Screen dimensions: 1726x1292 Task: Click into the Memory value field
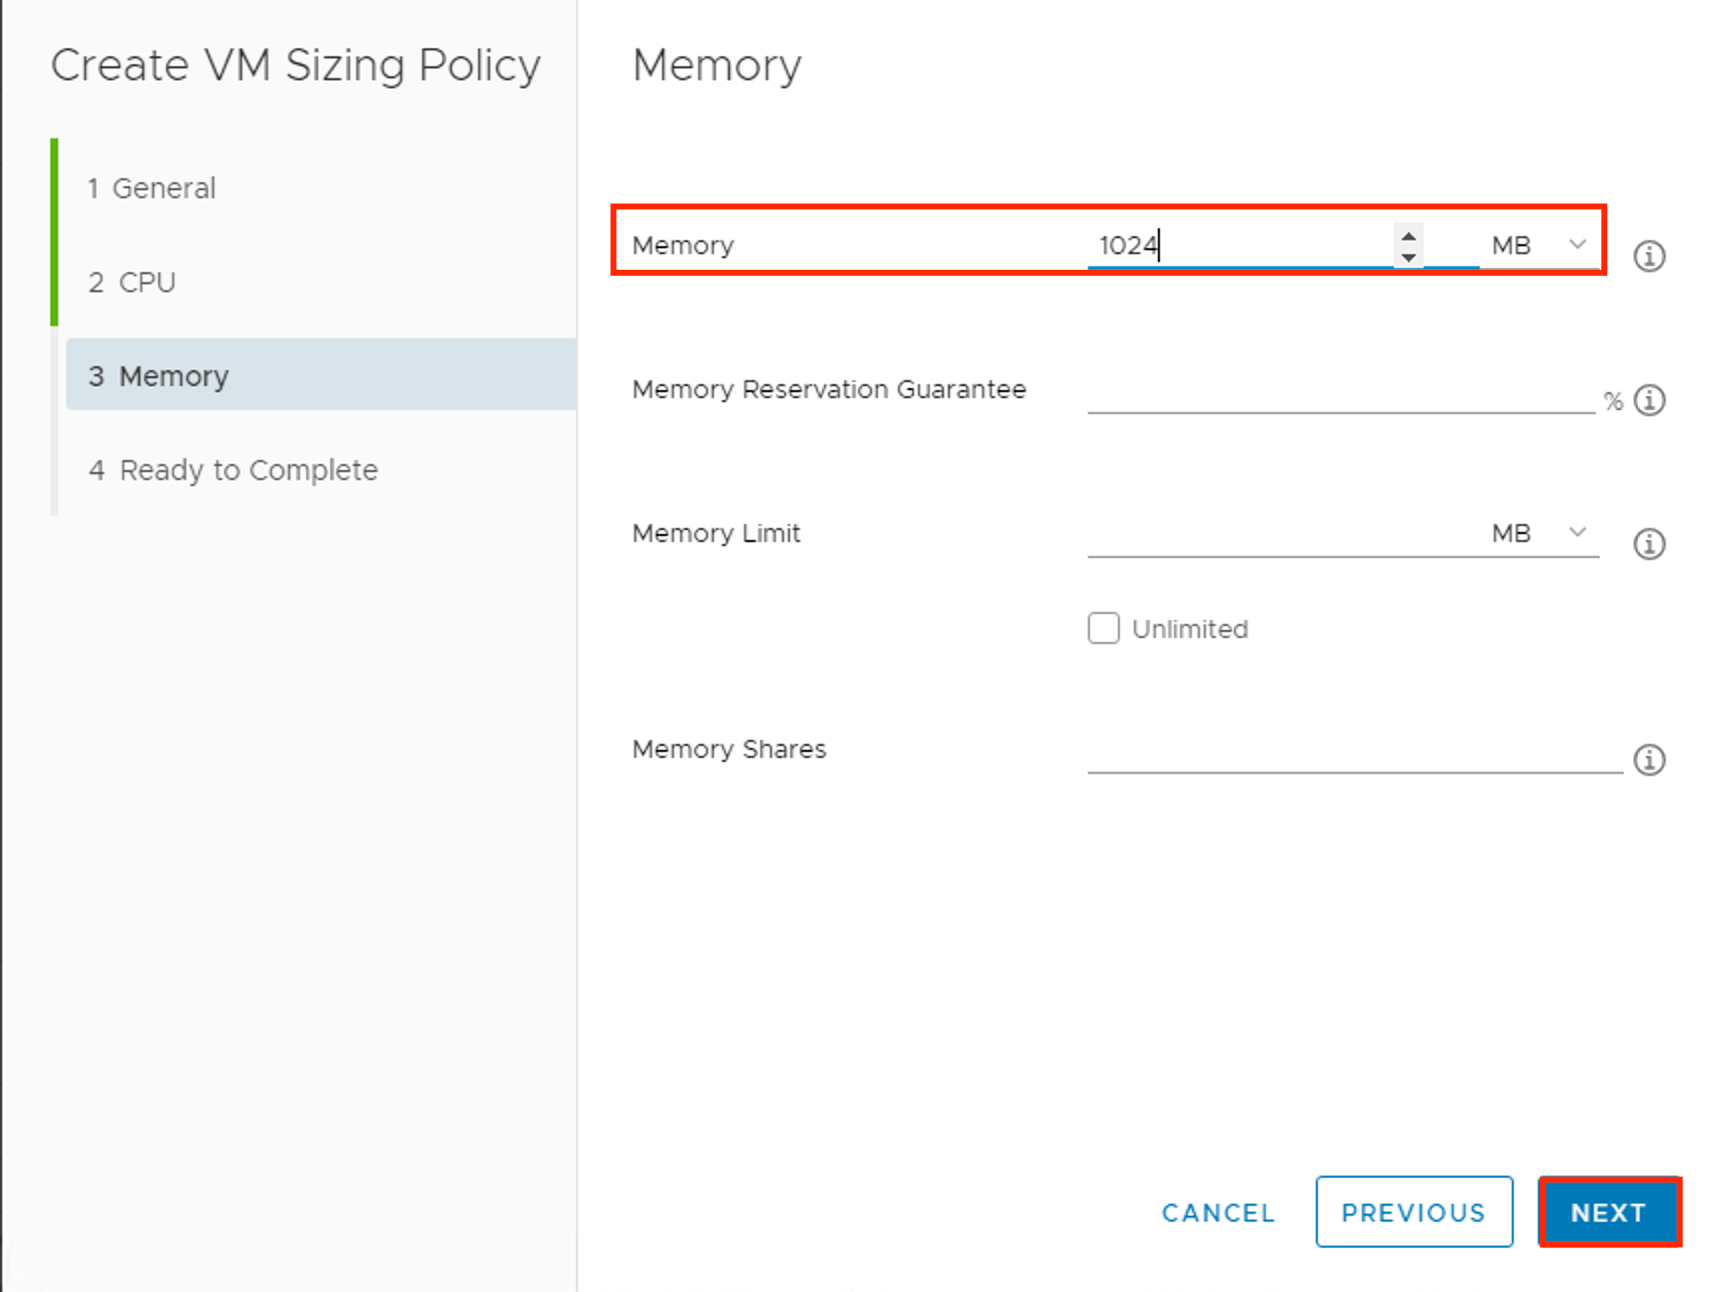coord(1238,245)
